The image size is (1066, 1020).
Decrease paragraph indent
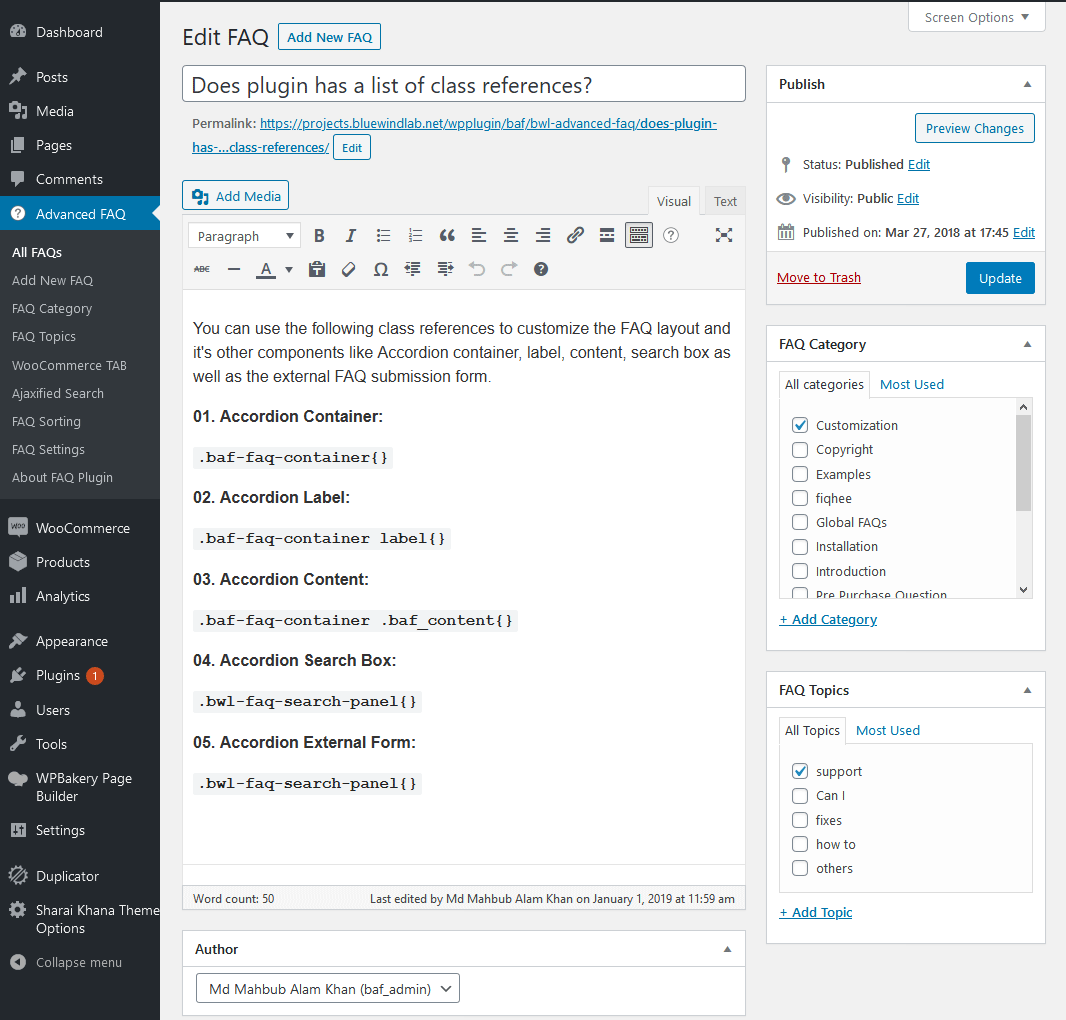(413, 270)
